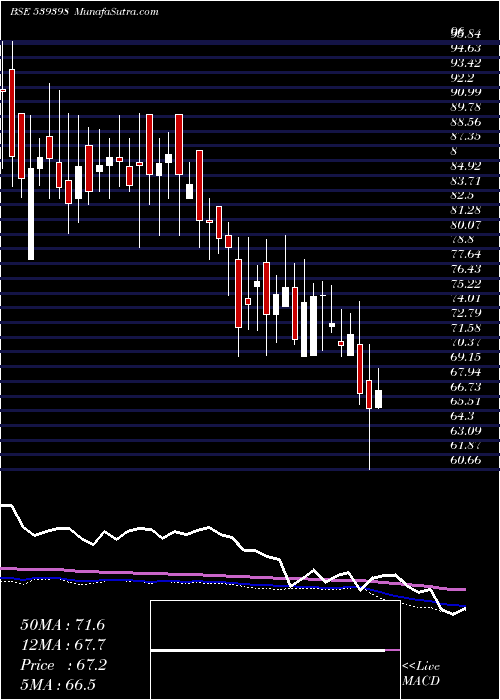Select the 76.43 price axis label
The height and width of the screenshot is (700, 500).
[466, 269]
